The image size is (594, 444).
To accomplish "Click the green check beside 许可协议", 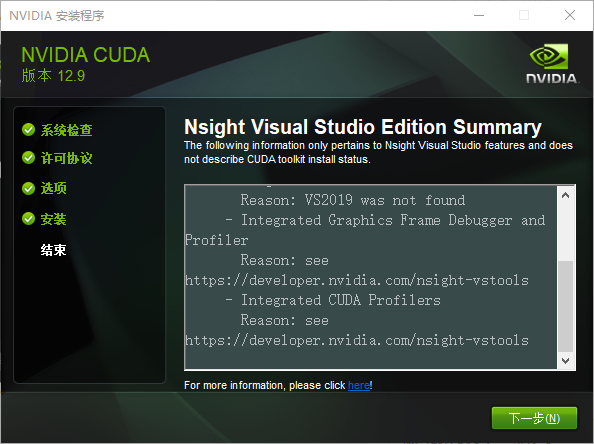I will pos(28,158).
